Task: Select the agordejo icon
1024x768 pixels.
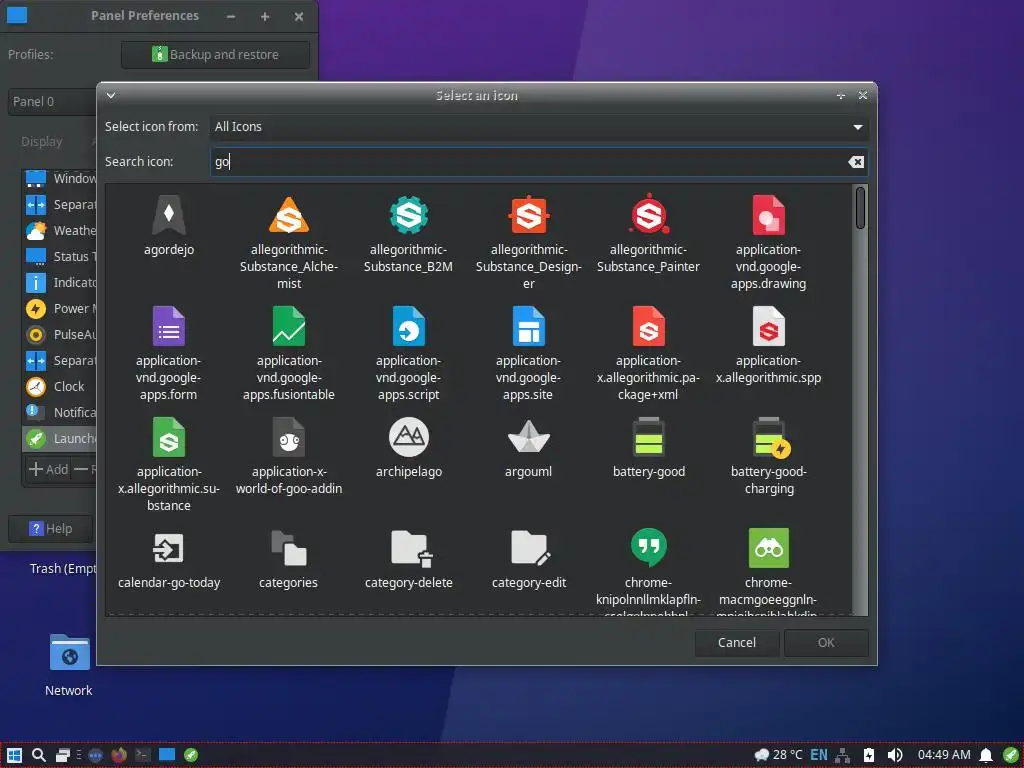Action: pyautogui.click(x=168, y=225)
